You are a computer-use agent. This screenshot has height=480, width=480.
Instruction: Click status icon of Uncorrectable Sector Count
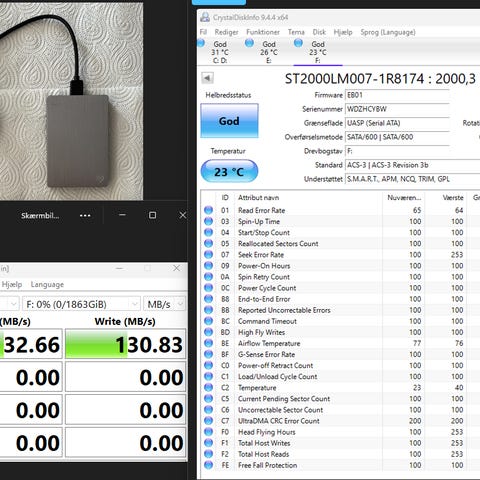209,409
